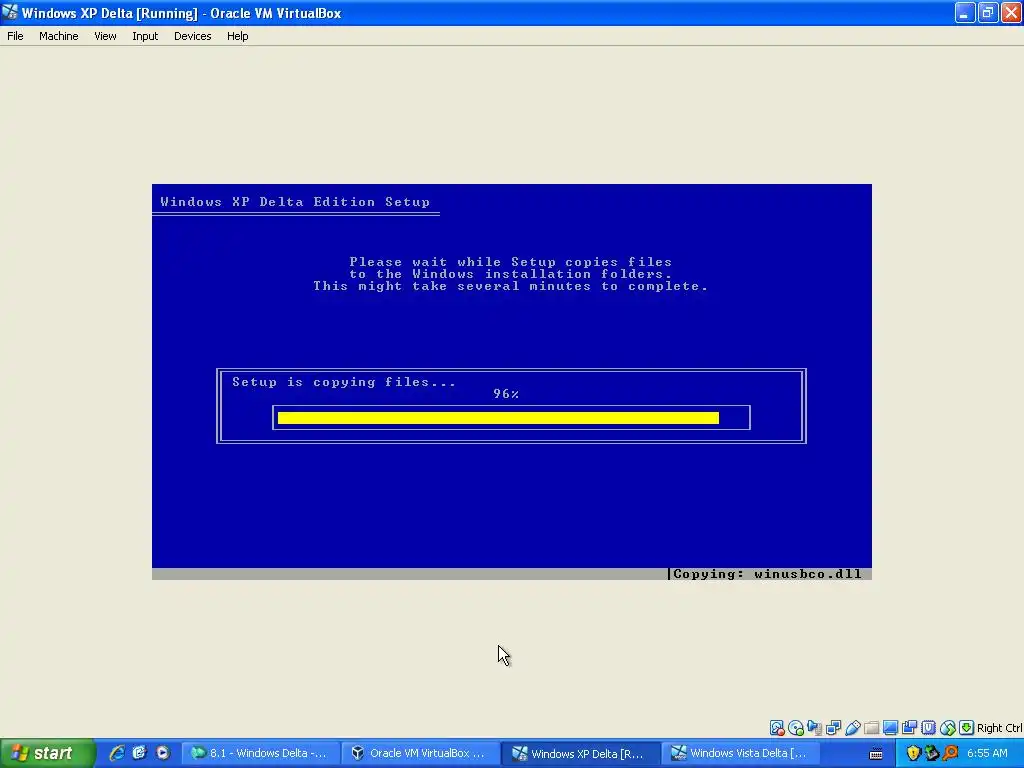Click 'Windows XP Delta Edition Setup' heading
1024x768 pixels.
point(295,202)
